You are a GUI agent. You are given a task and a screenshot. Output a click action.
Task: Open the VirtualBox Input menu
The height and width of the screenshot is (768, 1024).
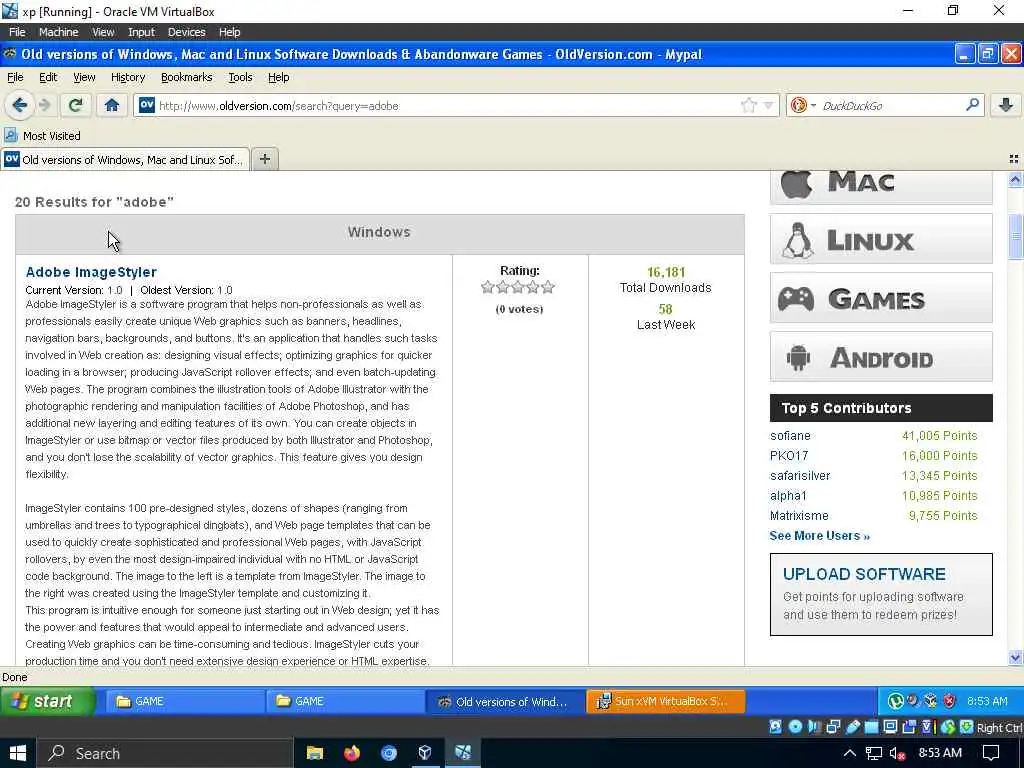[141, 31]
